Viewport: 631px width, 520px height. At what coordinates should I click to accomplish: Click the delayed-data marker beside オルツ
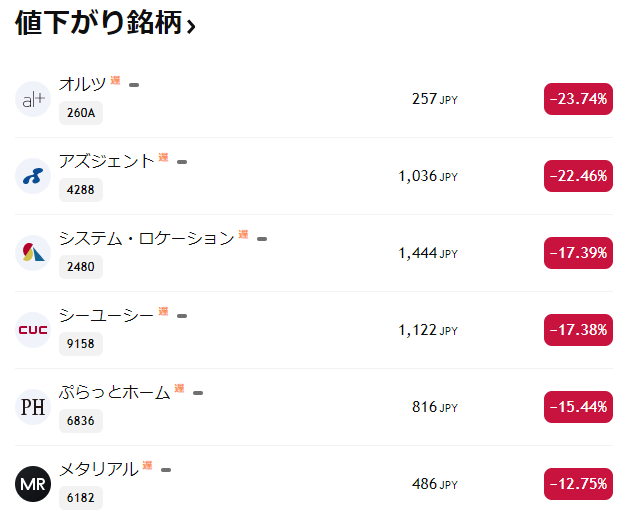tap(116, 80)
